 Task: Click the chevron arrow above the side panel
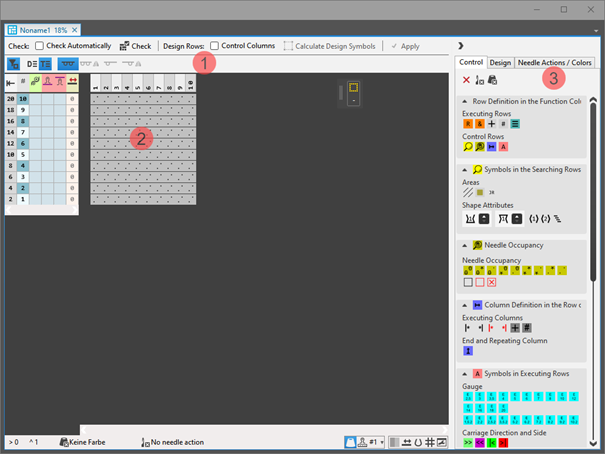click(459, 46)
